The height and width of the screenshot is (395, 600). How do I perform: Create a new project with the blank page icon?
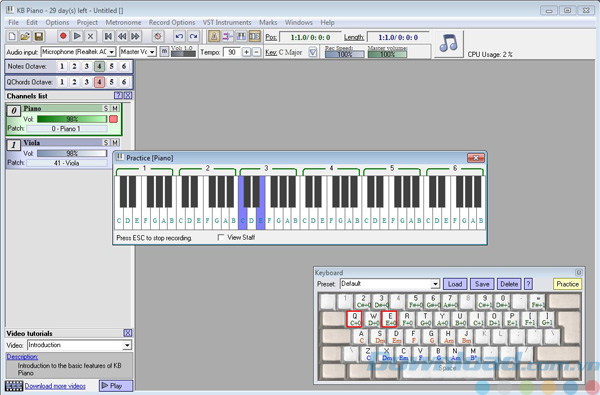tap(12, 36)
